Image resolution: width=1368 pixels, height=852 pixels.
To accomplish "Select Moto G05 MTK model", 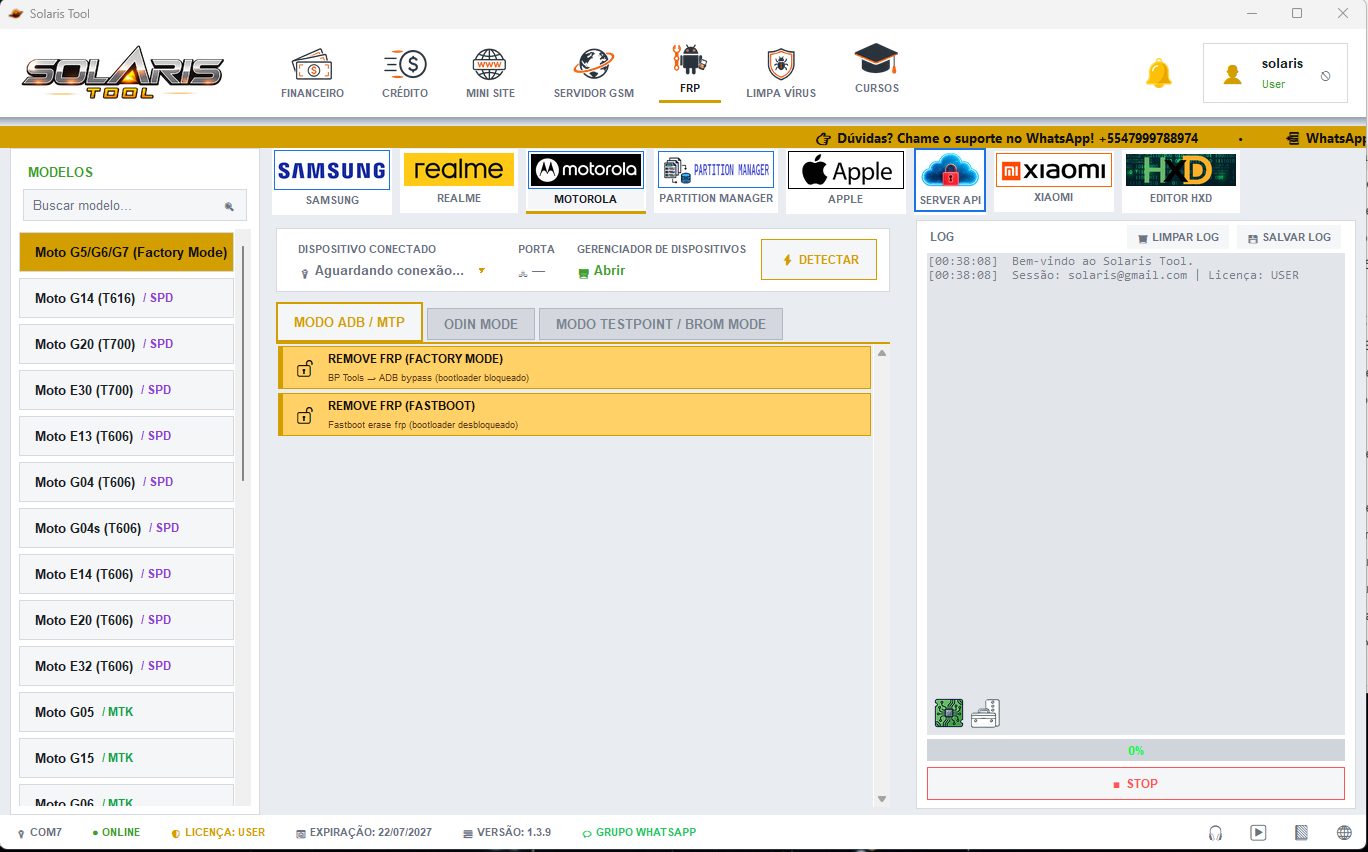I will [126, 712].
